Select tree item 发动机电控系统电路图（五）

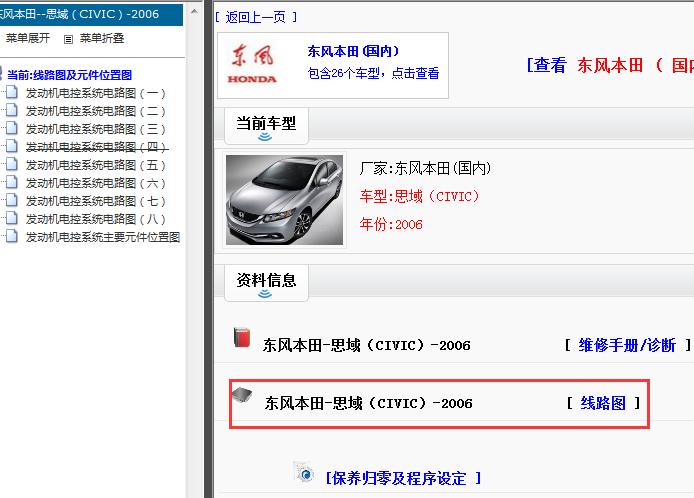tap(95, 165)
